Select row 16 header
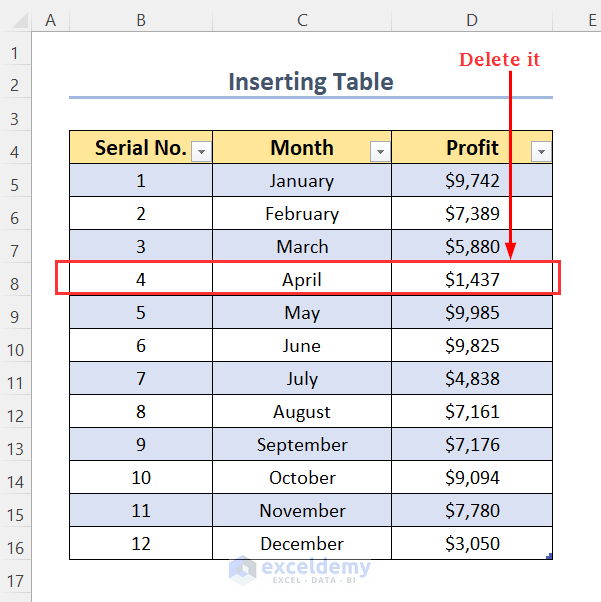This screenshot has height=602, width=601. coord(15,547)
